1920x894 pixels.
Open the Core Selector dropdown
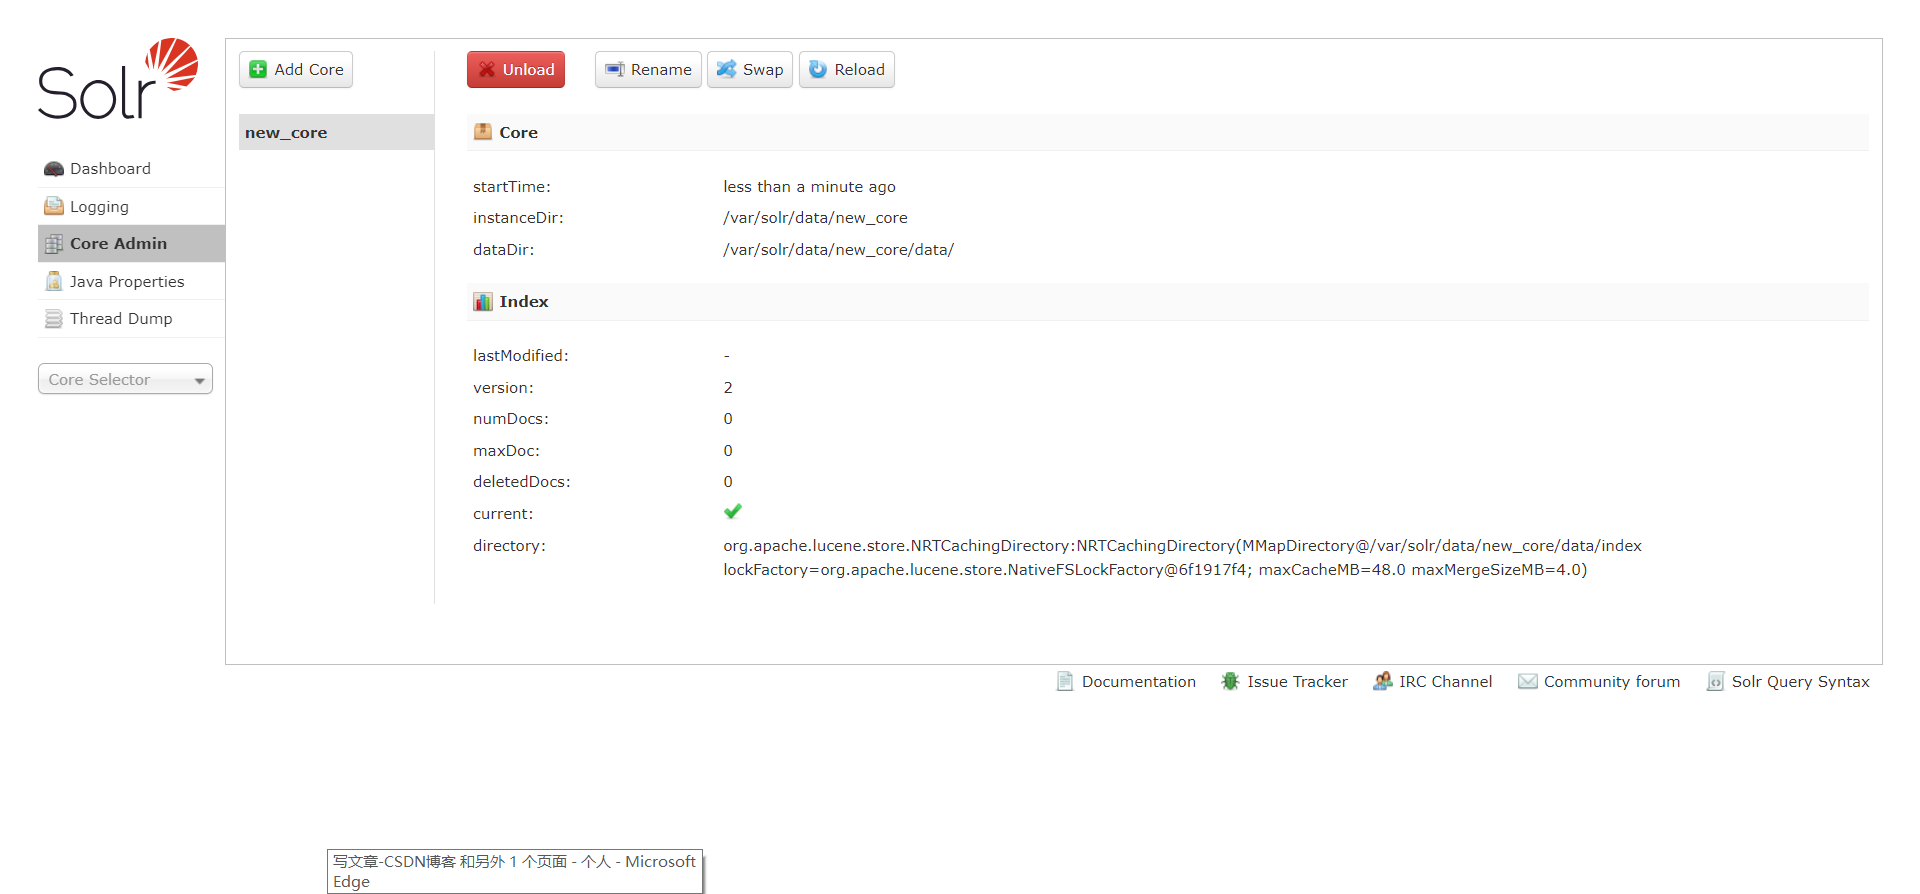coord(125,379)
